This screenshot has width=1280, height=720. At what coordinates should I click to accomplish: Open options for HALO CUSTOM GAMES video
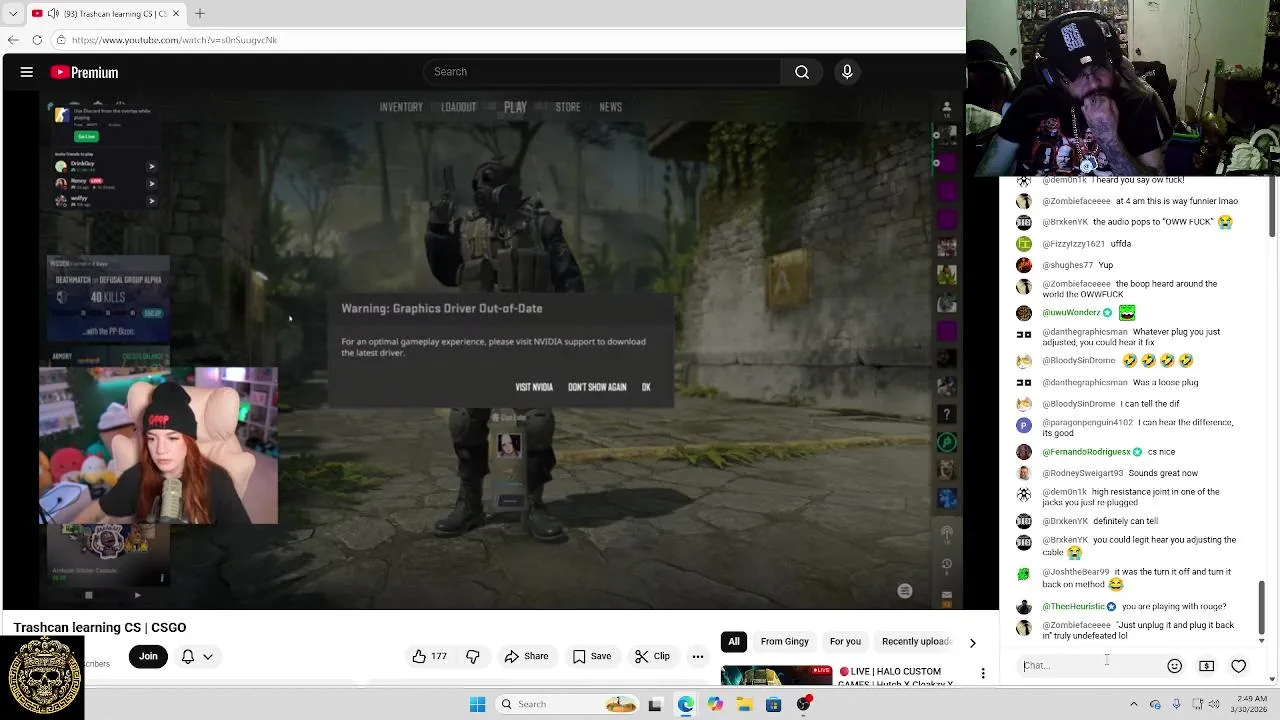pos(983,673)
